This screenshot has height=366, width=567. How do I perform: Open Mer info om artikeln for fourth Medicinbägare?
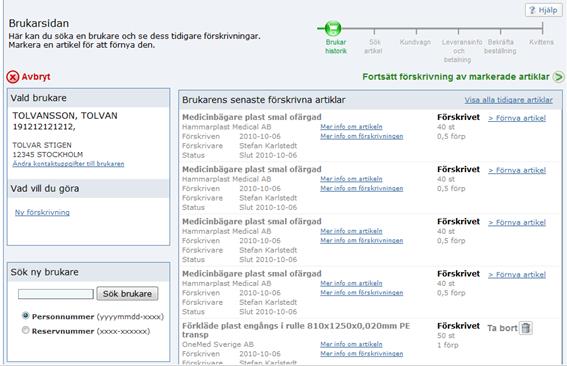351,284
